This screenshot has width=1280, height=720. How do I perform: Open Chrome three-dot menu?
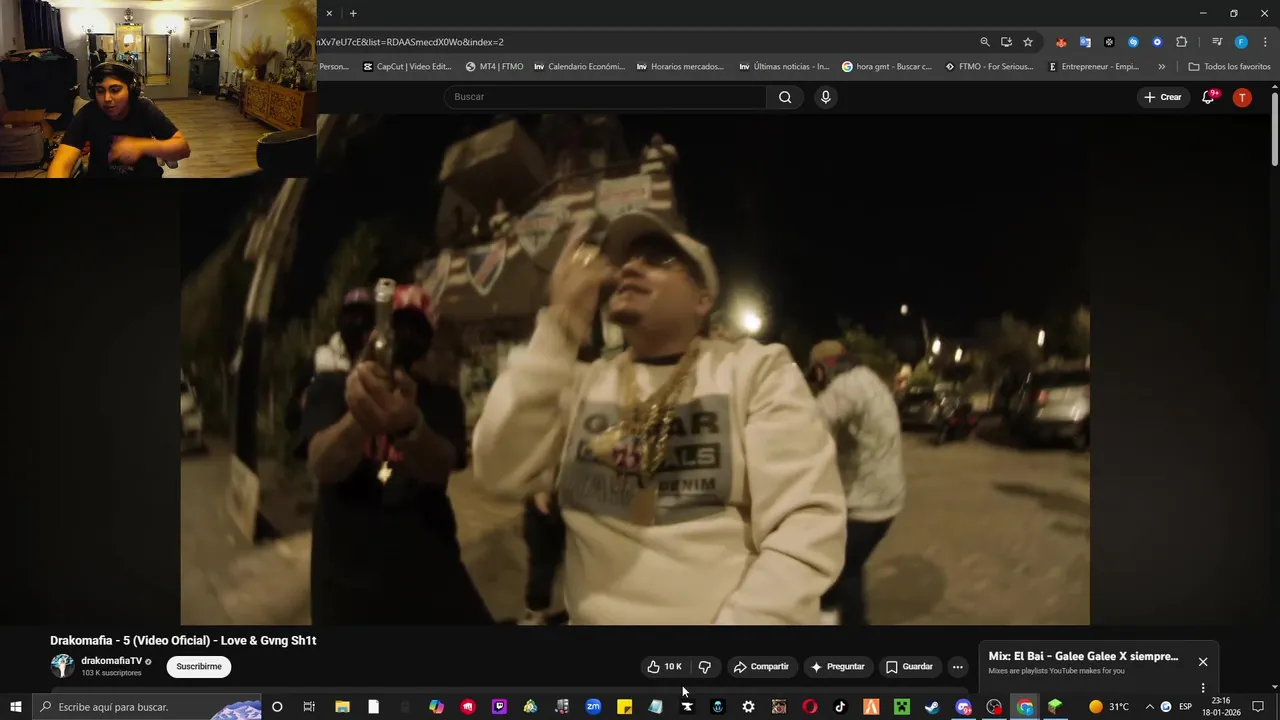coord(1266,42)
